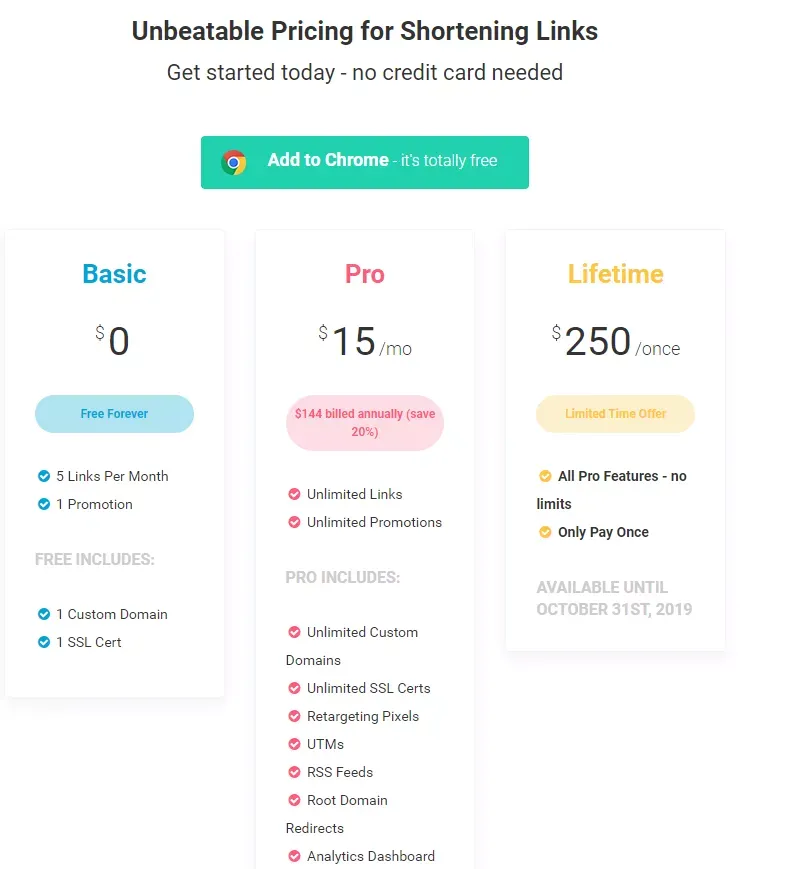The height and width of the screenshot is (869, 803).
Task: Select the Free Forever badge
Action: 114,414
